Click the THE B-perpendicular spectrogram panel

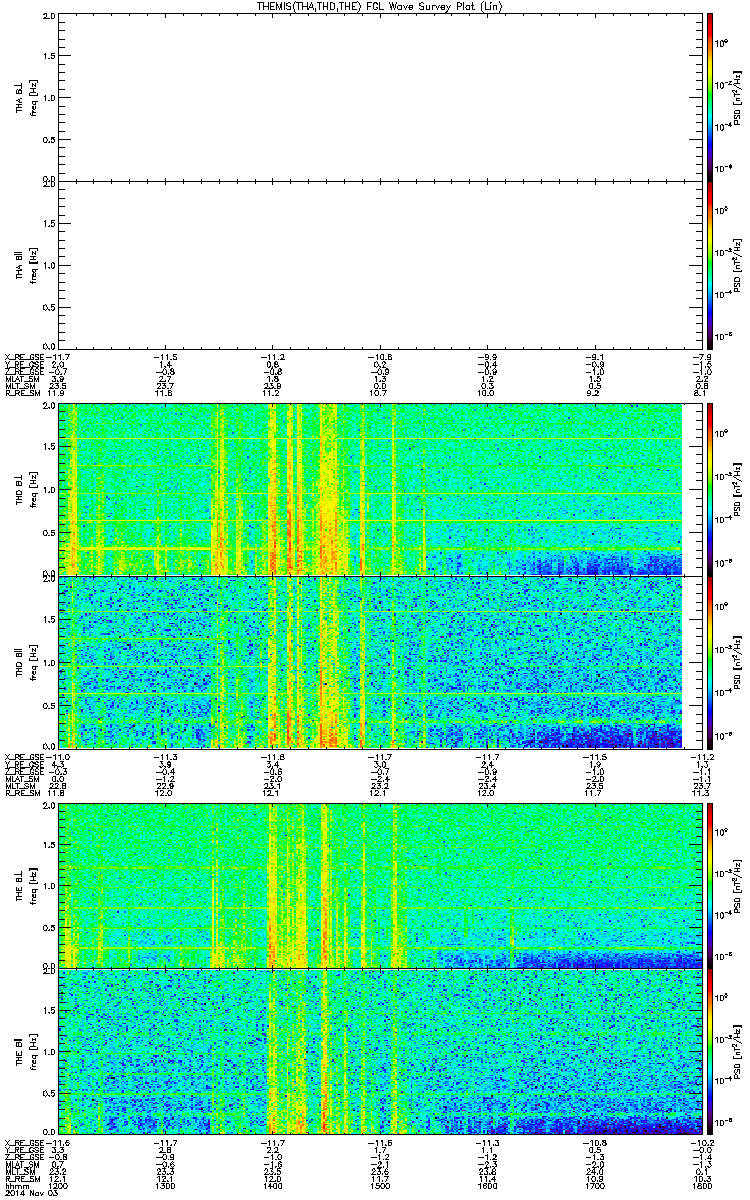click(374, 886)
